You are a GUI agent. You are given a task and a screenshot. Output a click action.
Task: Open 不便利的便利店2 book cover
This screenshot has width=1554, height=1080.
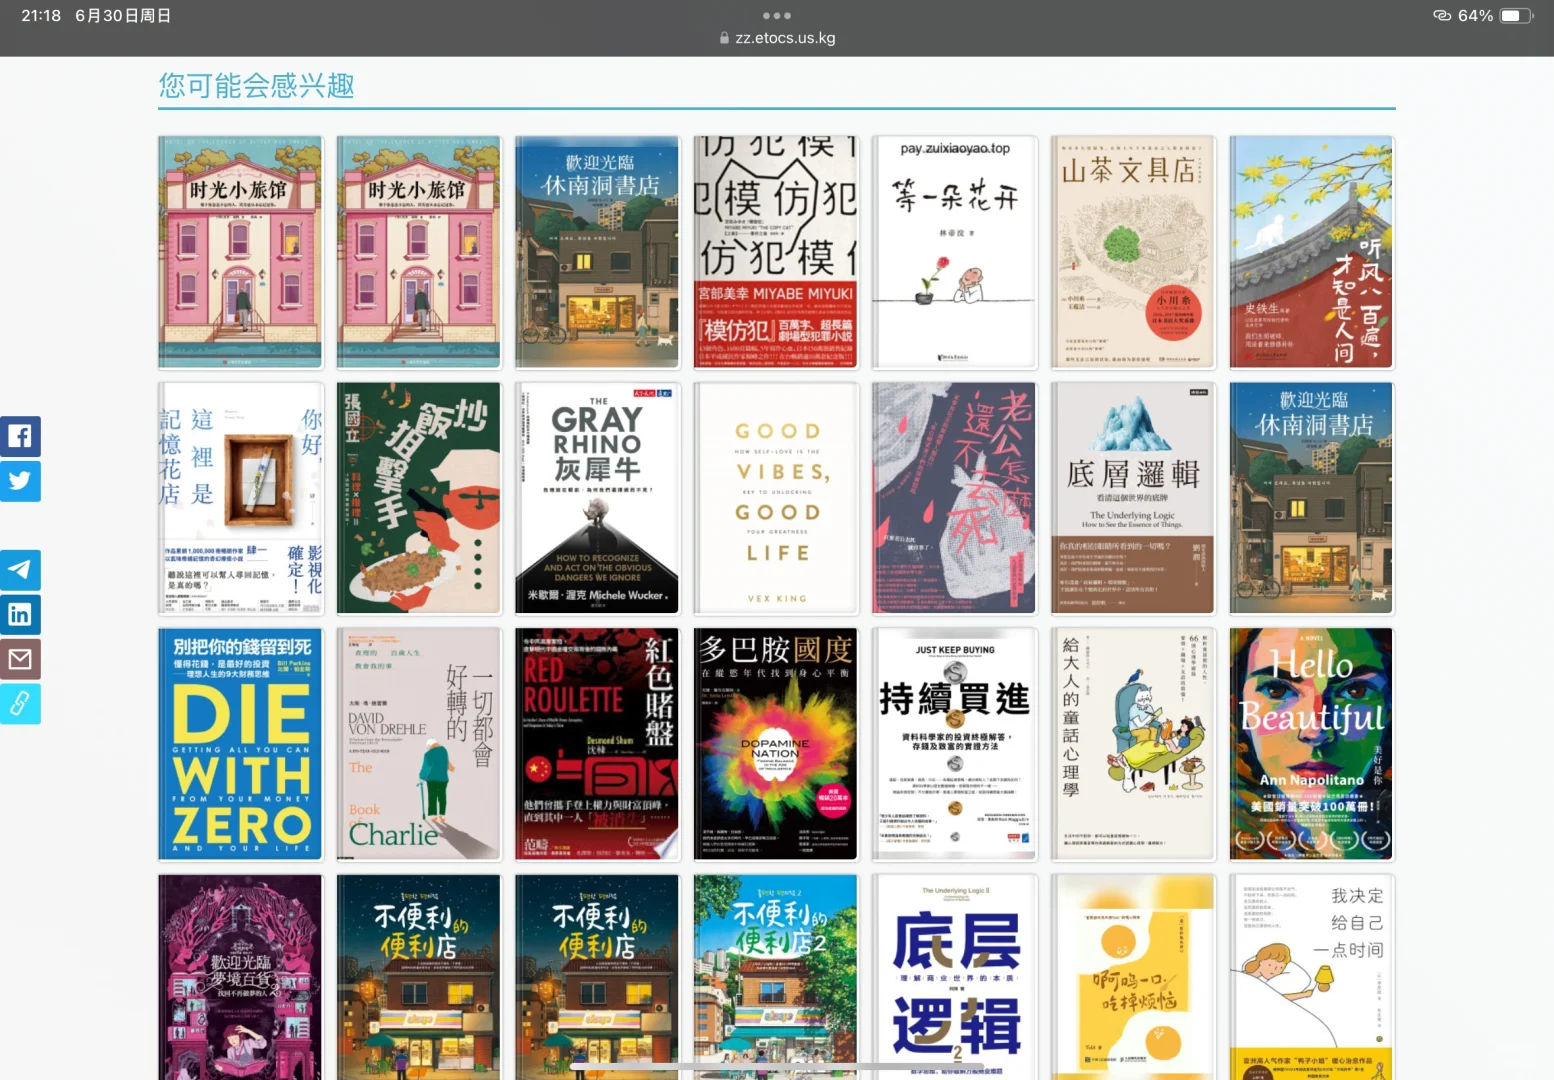(x=776, y=977)
